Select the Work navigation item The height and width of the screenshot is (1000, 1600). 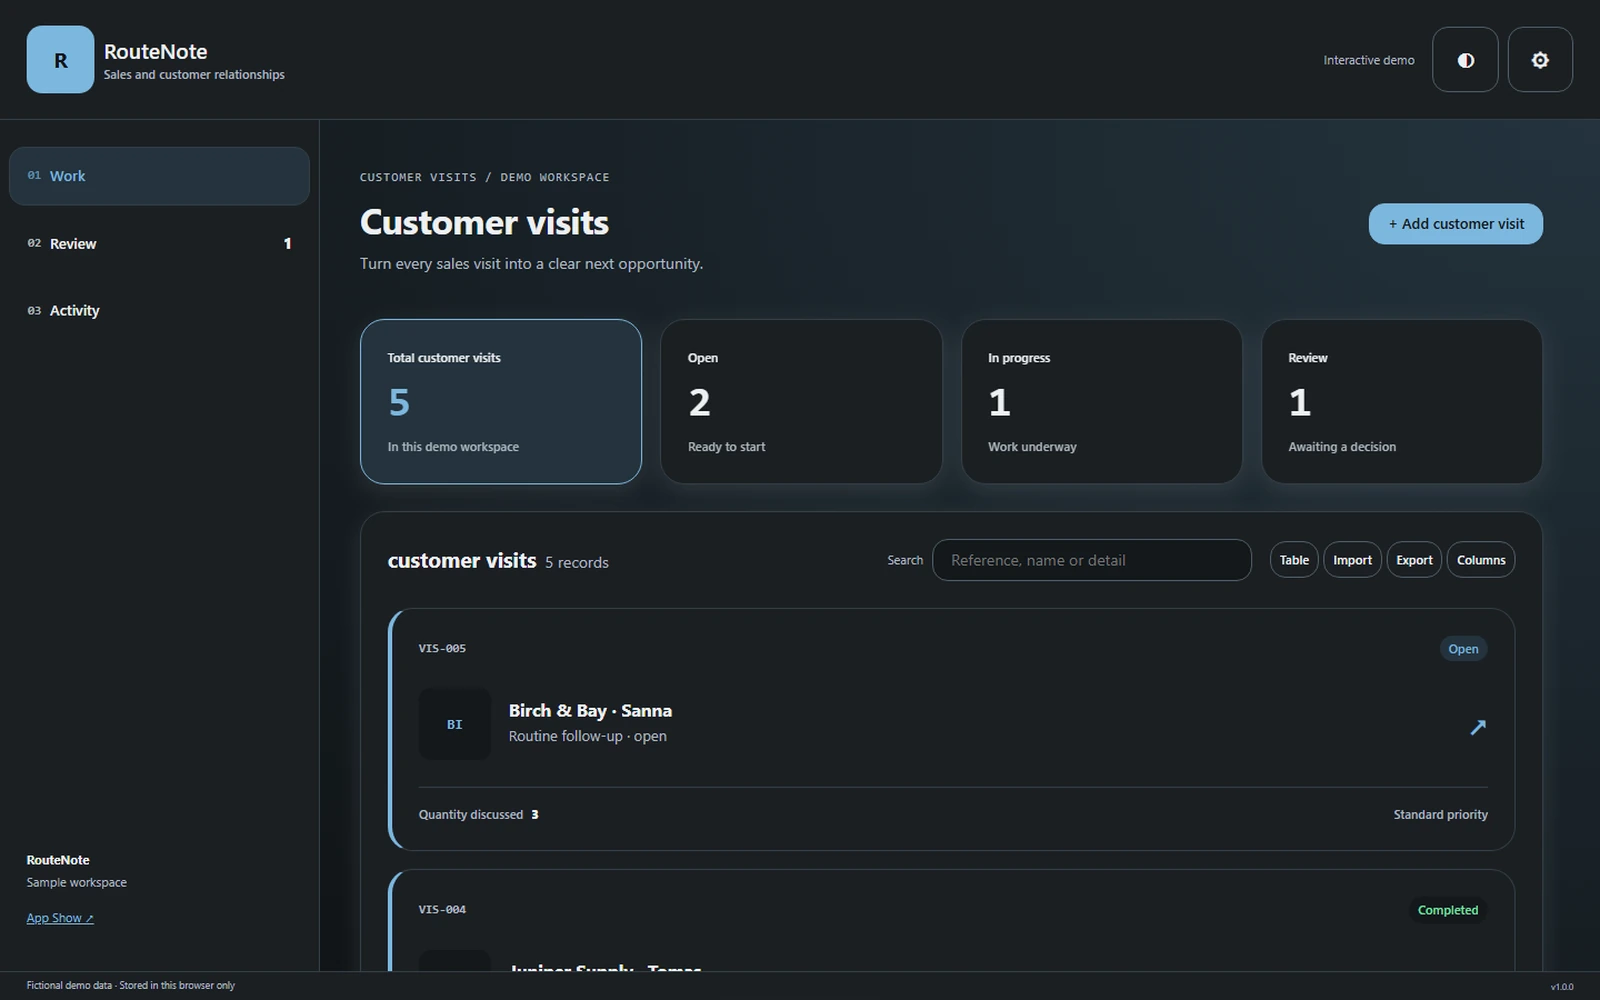click(x=159, y=176)
